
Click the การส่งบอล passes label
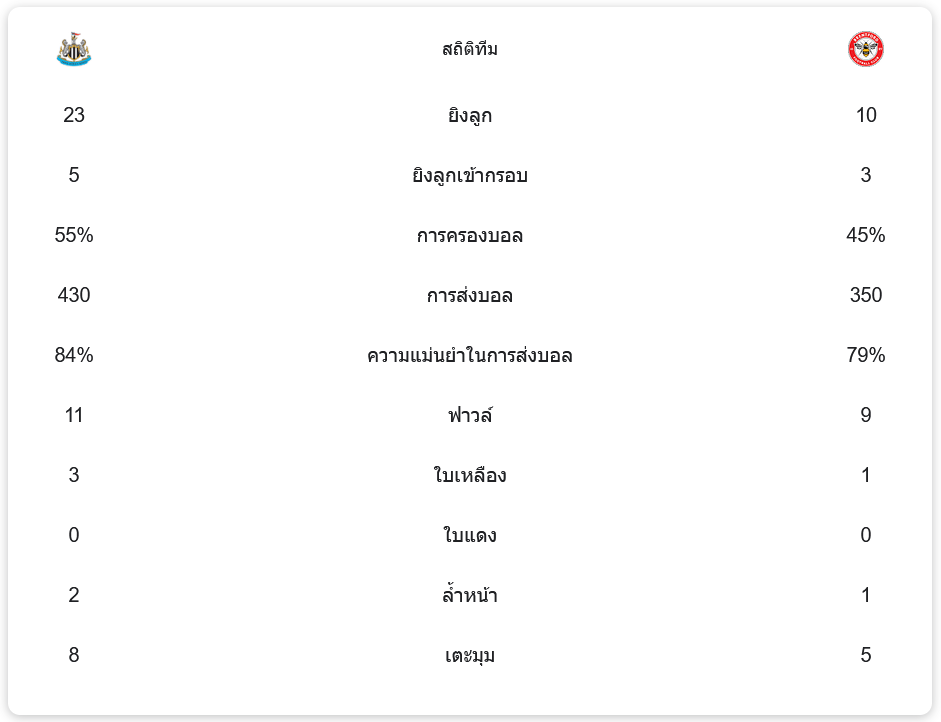[x=470, y=296]
